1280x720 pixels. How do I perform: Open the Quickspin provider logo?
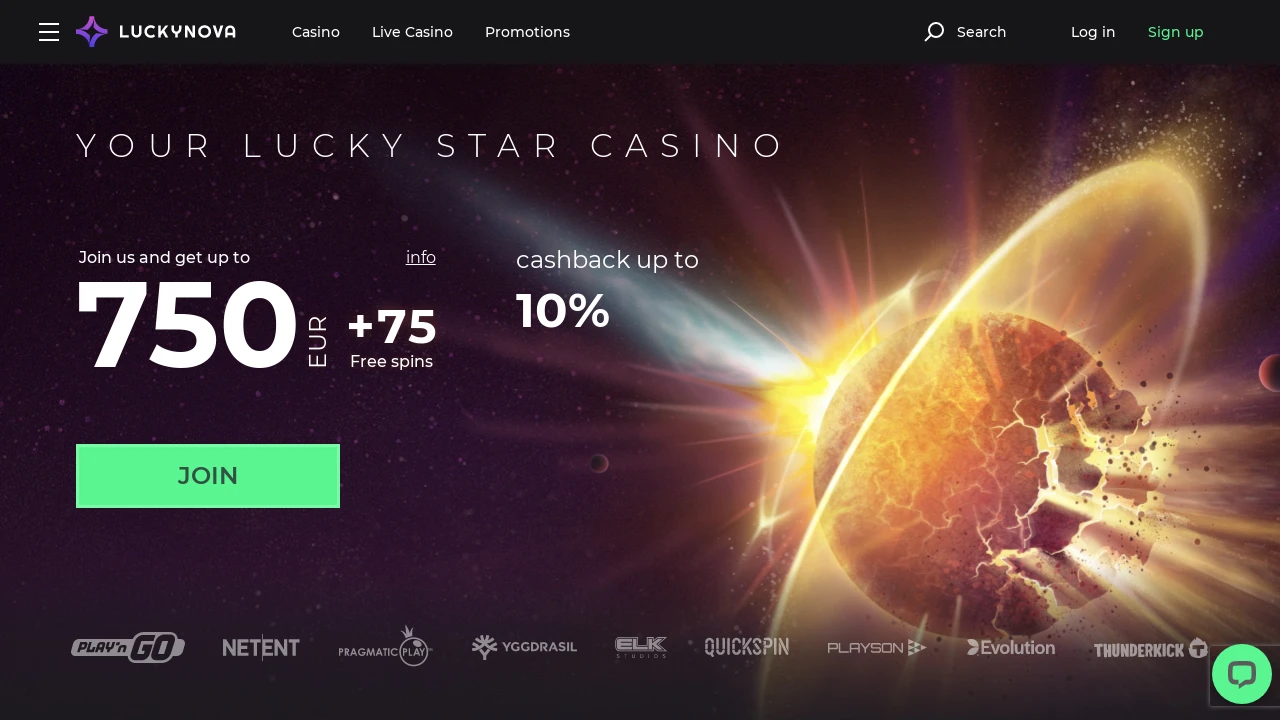coord(747,647)
